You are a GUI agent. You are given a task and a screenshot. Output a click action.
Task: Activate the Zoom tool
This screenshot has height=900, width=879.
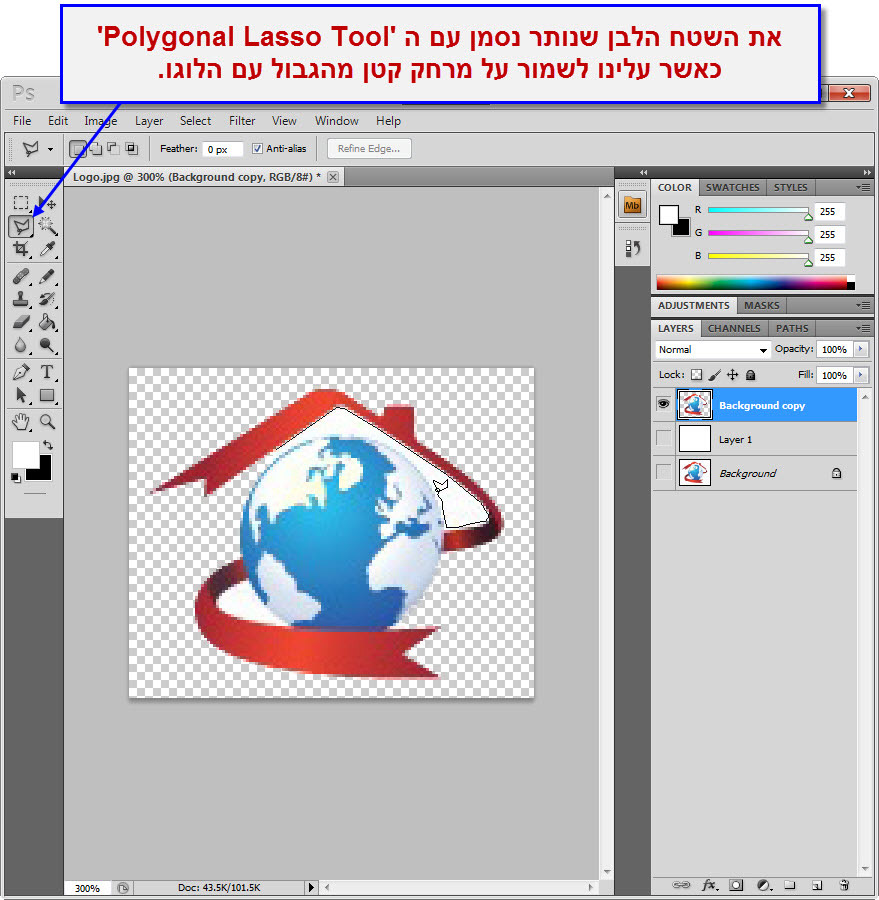(x=47, y=422)
